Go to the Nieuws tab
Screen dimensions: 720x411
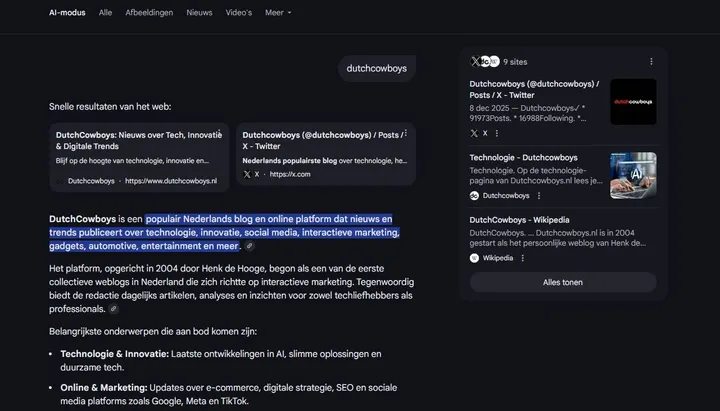(x=199, y=13)
